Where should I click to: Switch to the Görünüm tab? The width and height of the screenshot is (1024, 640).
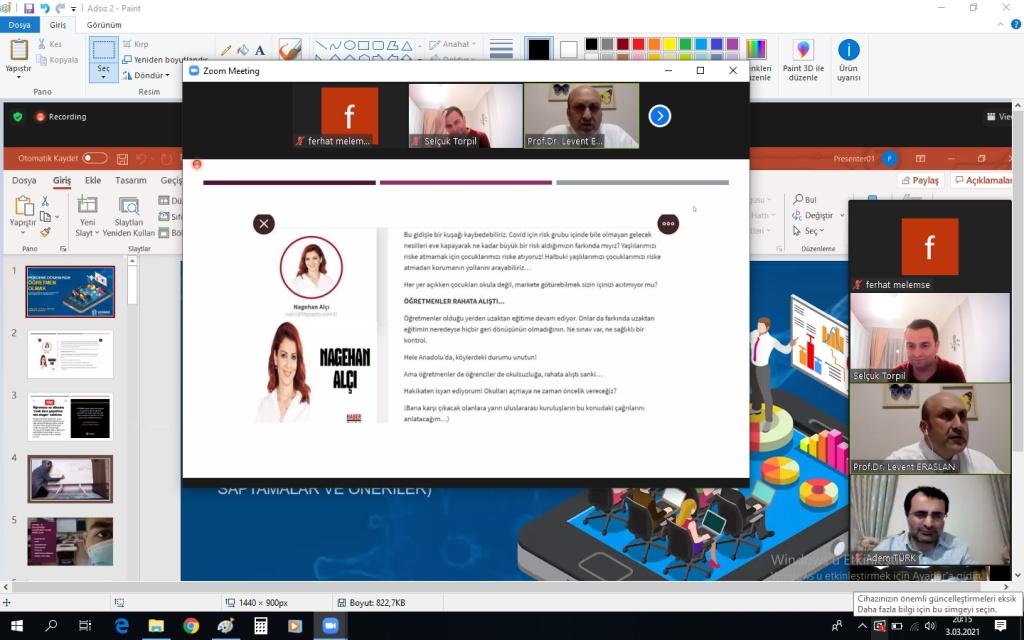[x=104, y=25]
